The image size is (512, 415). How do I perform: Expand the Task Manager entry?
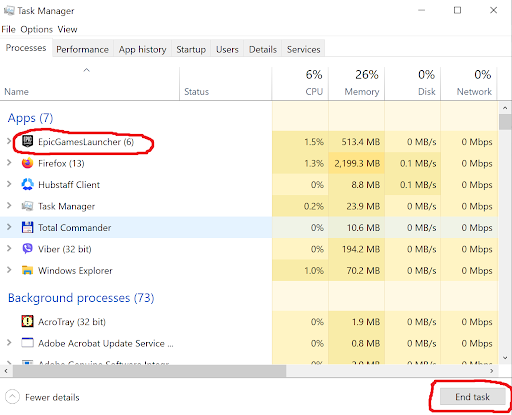point(9,206)
